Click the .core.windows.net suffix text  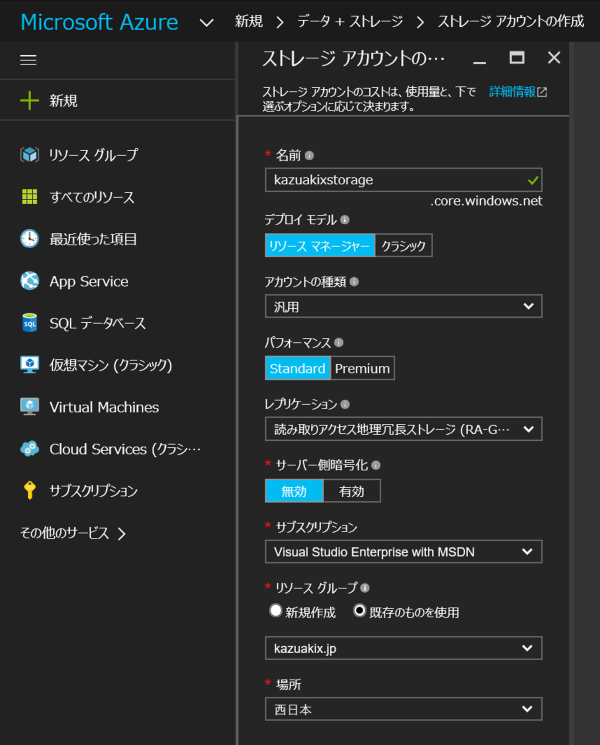(486, 201)
